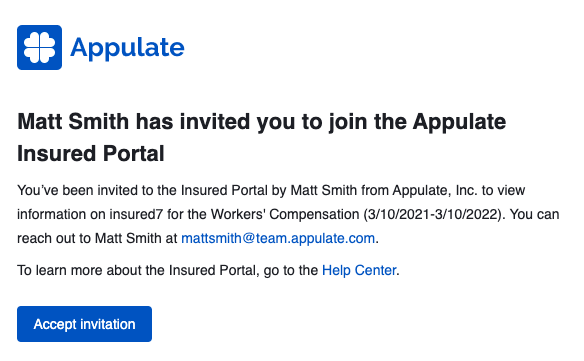
Task: Click 'Insured Portal' on heading's second line
Action: click(x=91, y=153)
